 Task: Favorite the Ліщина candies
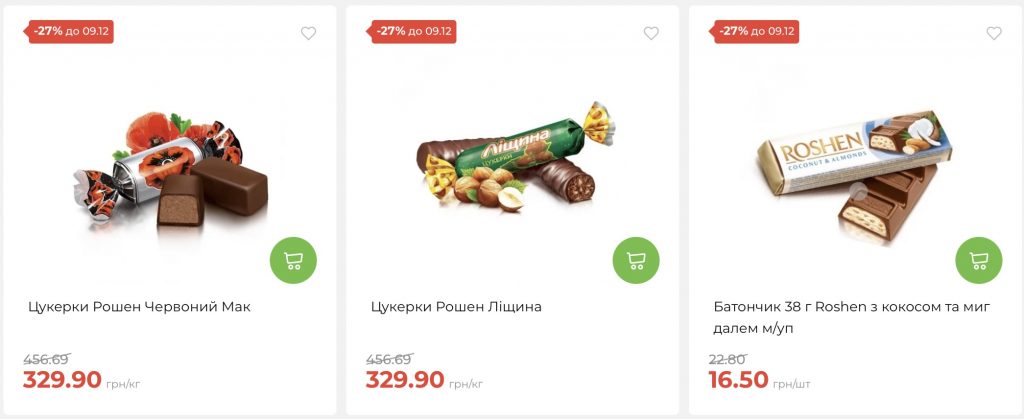tap(651, 33)
